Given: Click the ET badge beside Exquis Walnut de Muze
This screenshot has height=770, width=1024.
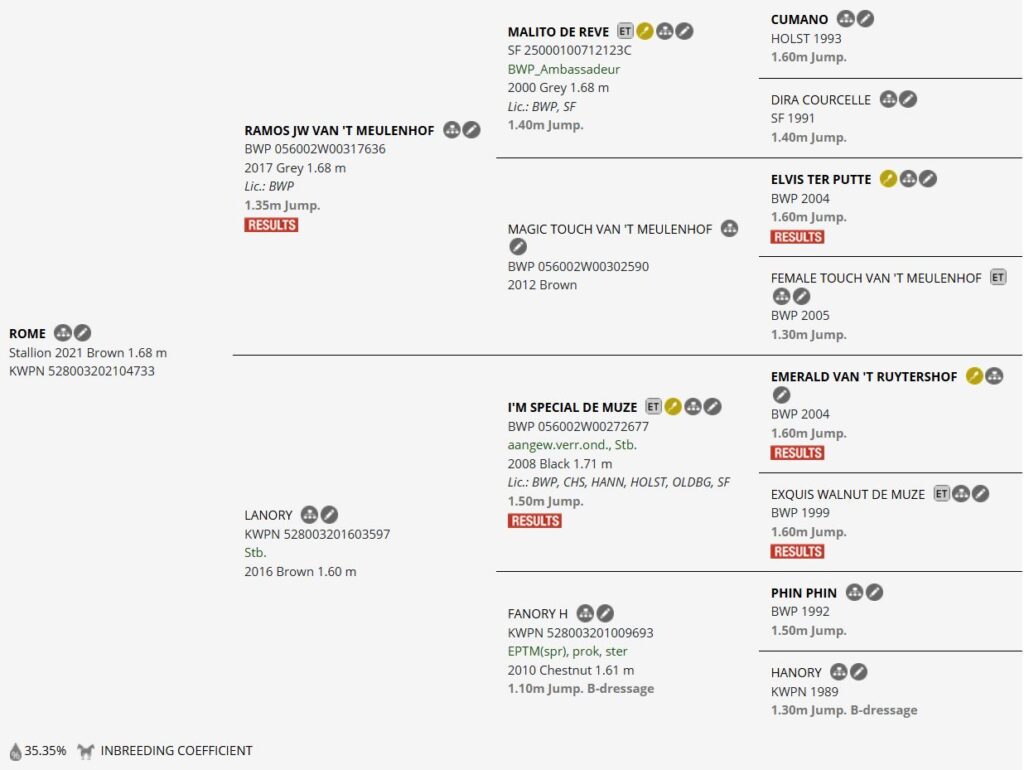Looking at the screenshot, I should coord(942,493).
